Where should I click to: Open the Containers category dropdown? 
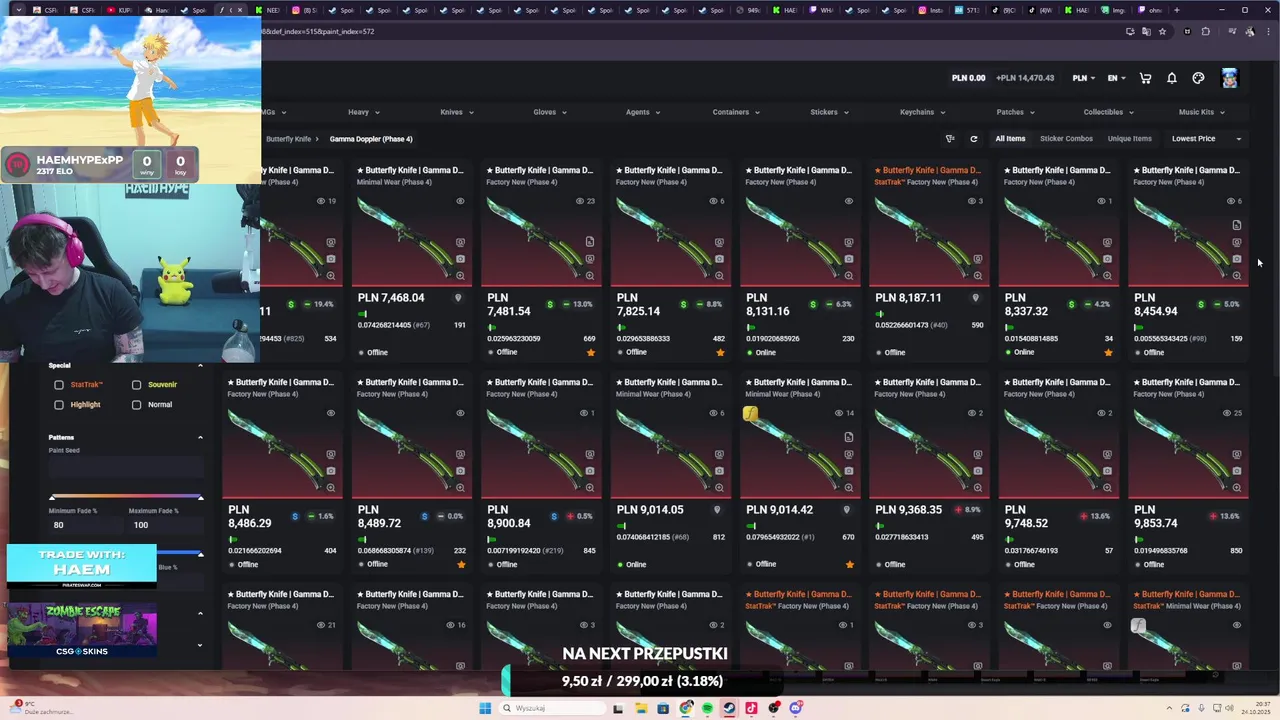pos(736,112)
